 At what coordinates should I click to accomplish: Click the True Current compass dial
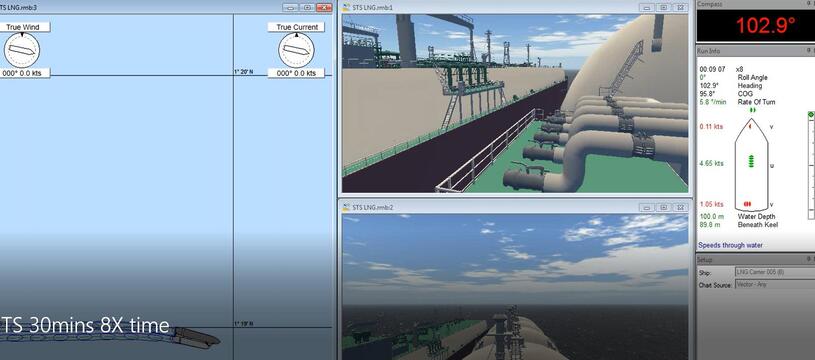296,50
